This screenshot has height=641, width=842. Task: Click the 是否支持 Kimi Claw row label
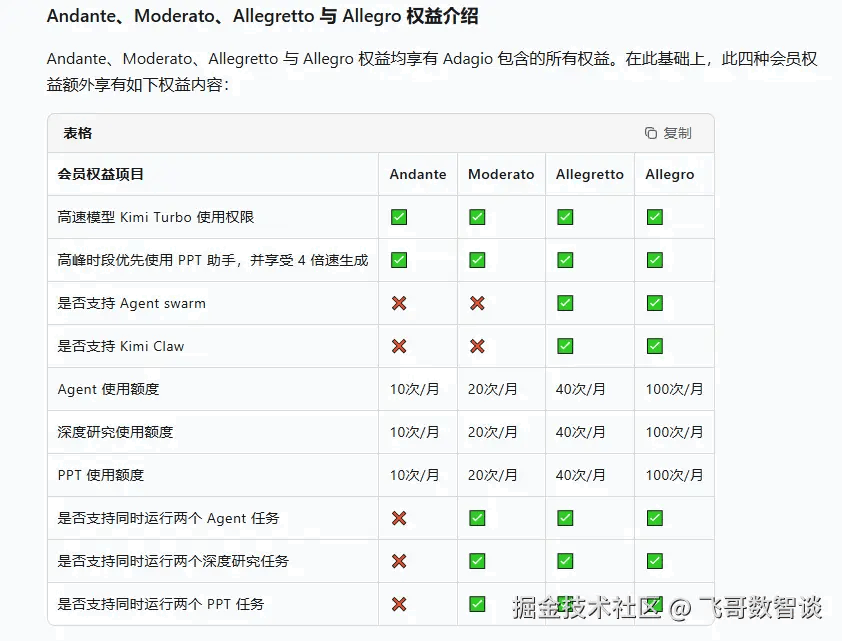[x=121, y=346]
